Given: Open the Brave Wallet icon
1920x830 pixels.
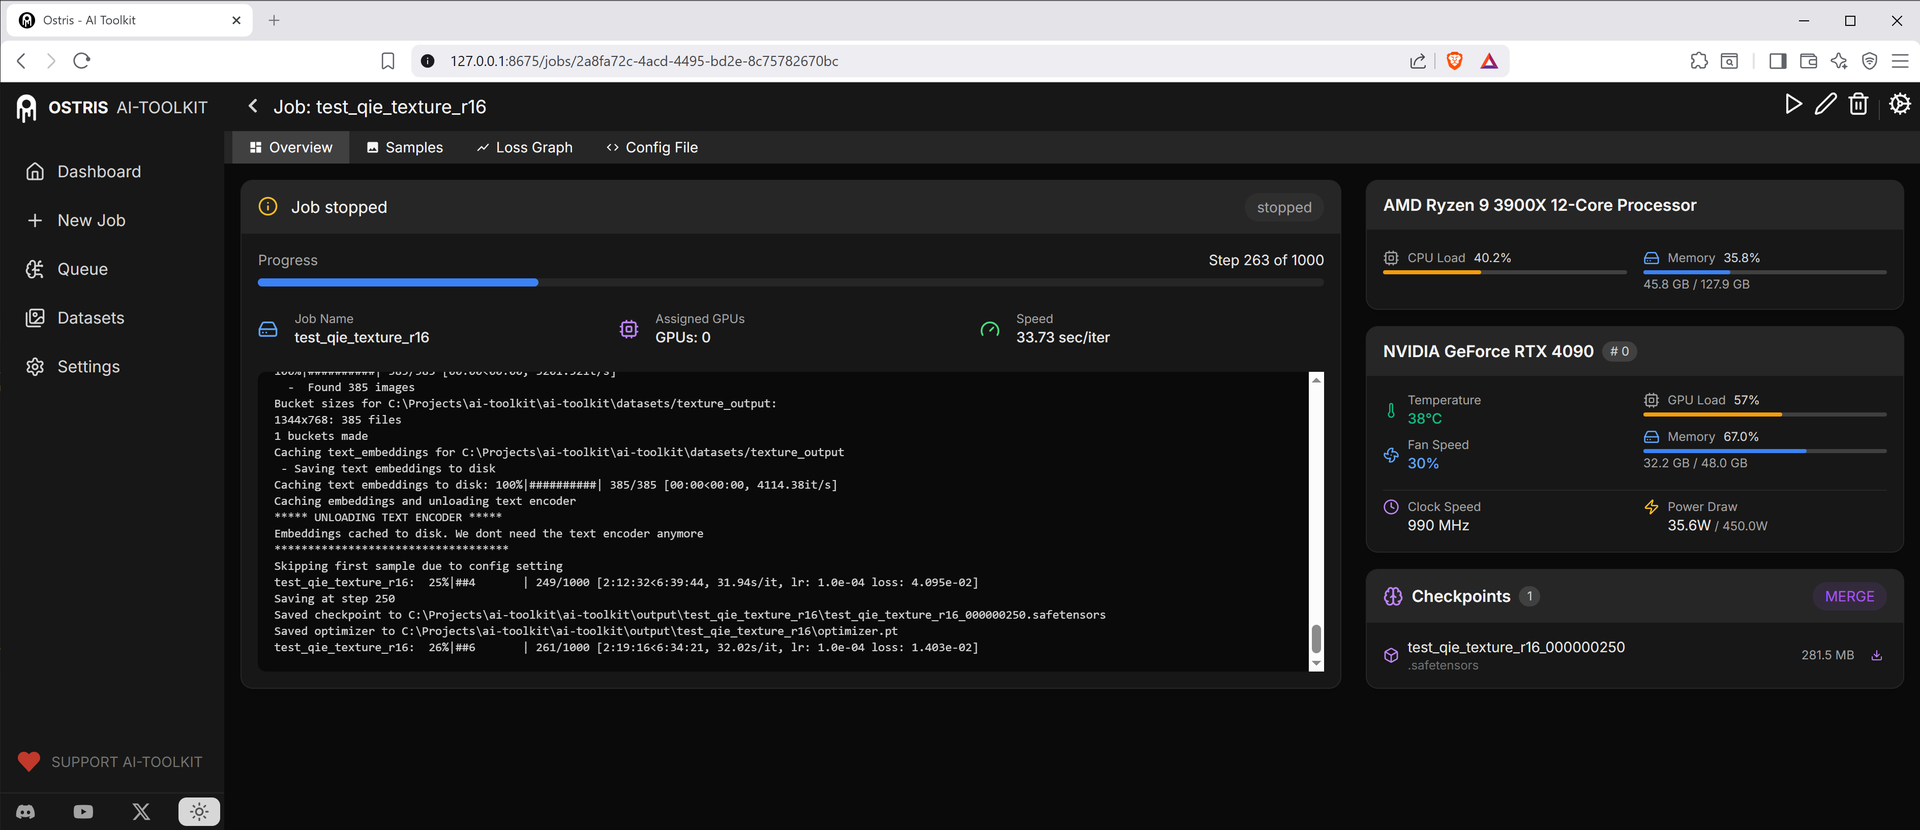Looking at the screenshot, I should tap(1808, 61).
